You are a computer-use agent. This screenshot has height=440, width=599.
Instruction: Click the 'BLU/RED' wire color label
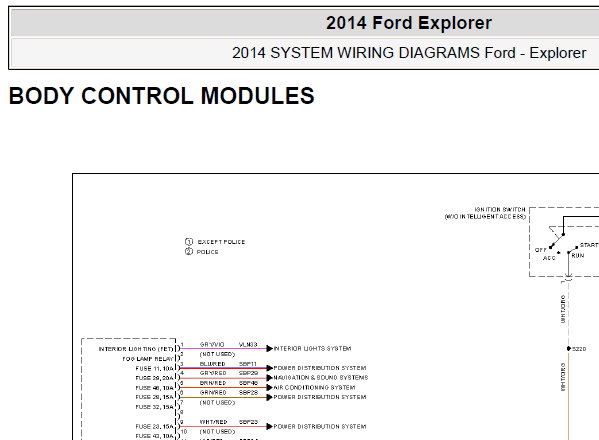[x=213, y=364]
